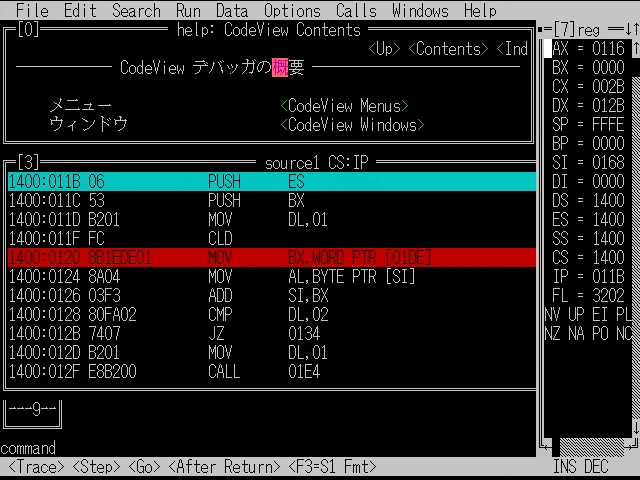Follow the <Contents> help link
This screenshot has height=480, width=640.
(x=448, y=49)
